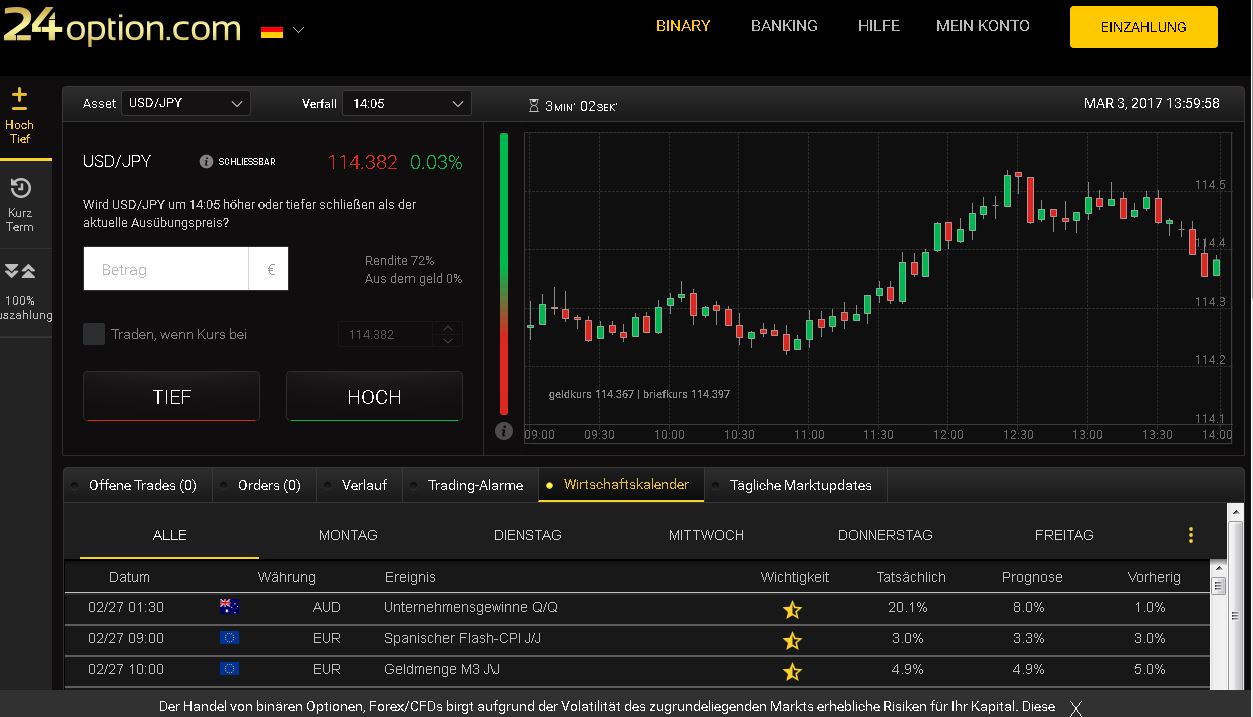Click the Ereignis column header
Image resolution: width=1253 pixels, height=717 pixels.
click(x=410, y=577)
